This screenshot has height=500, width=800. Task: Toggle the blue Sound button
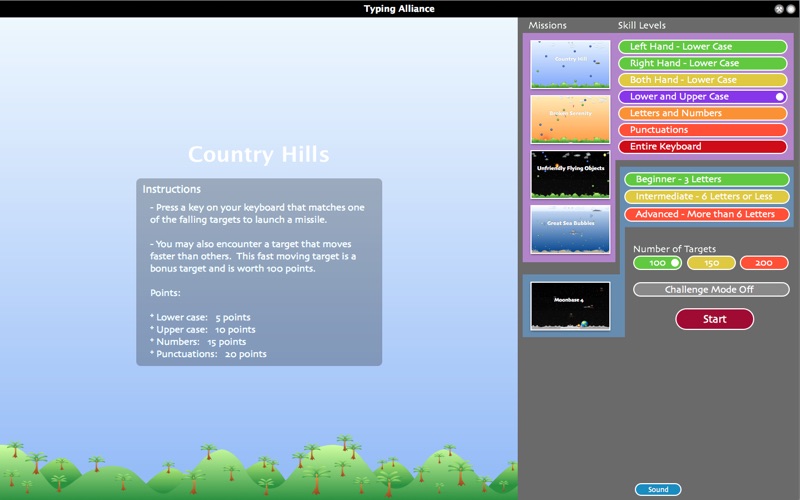[x=658, y=489]
